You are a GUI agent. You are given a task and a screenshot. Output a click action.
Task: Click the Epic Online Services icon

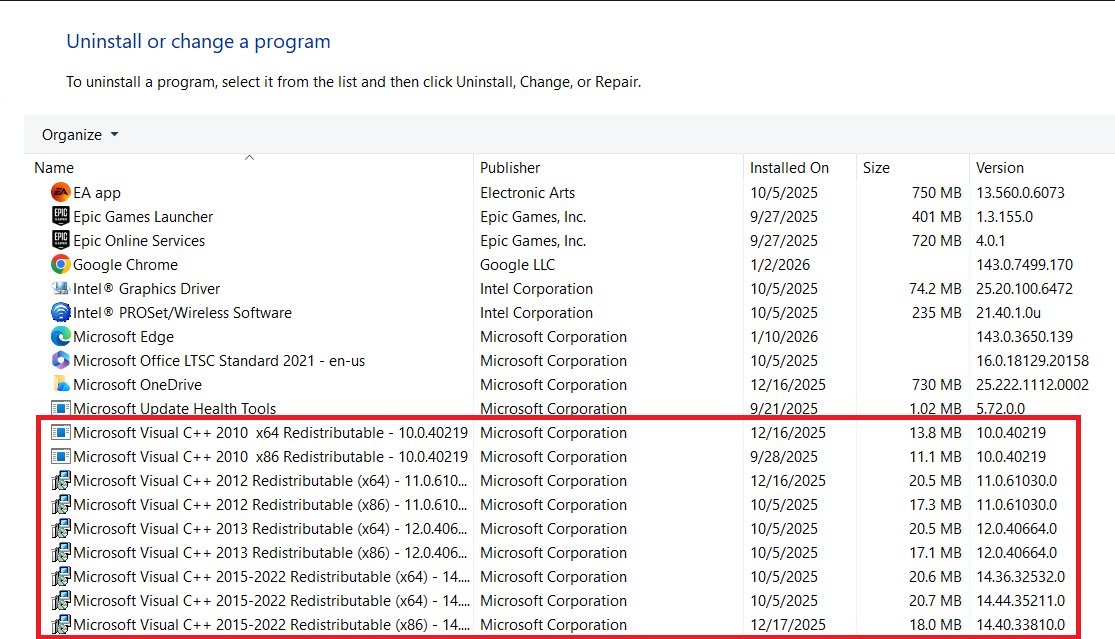point(60,241)
